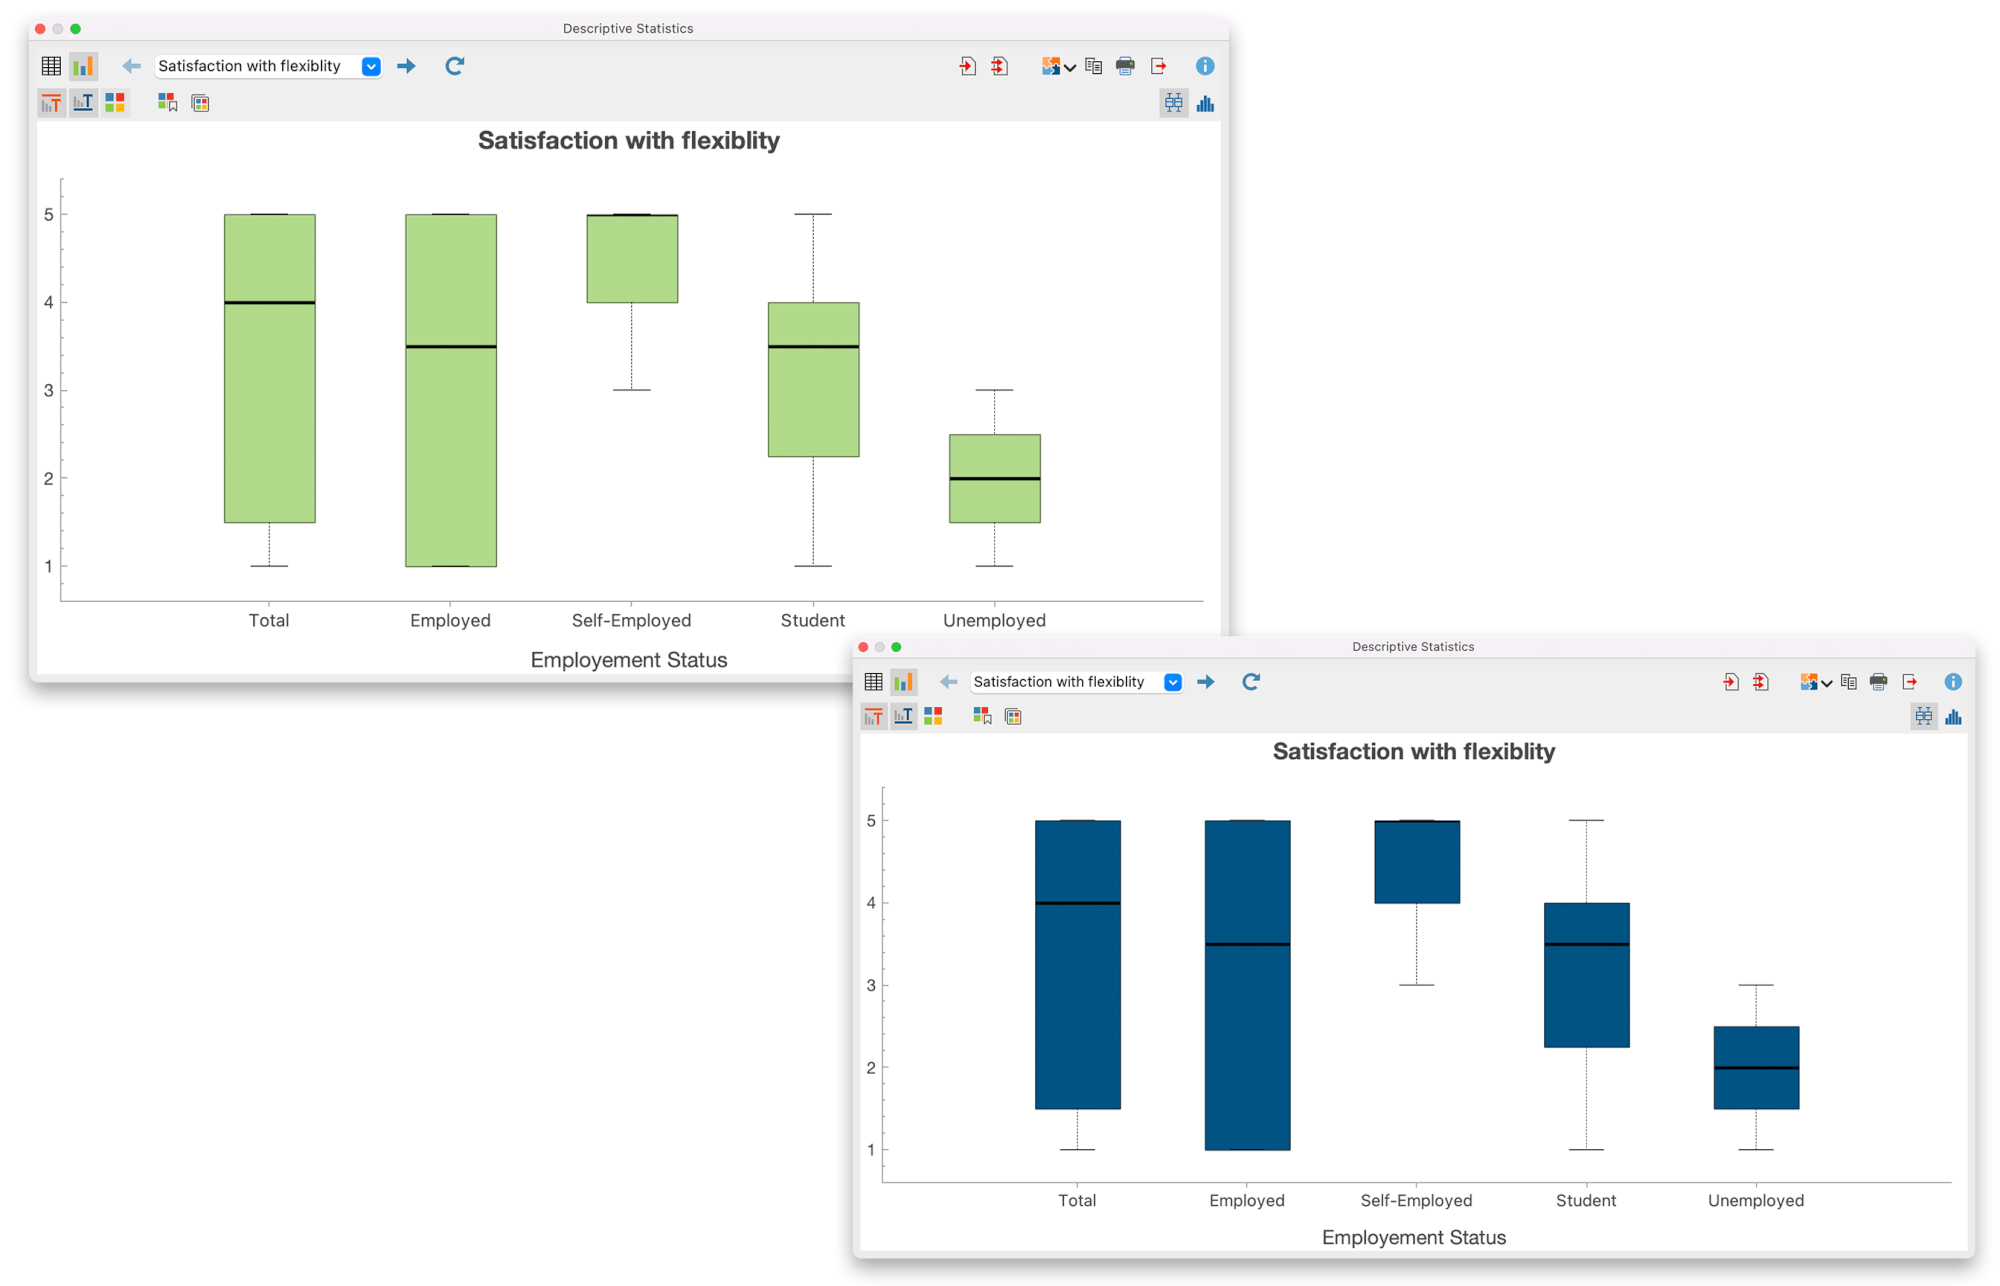The image size is (2000, 1286).
Task: Click 'Employement Status' axis title in green chart
Action: (629, 660)
